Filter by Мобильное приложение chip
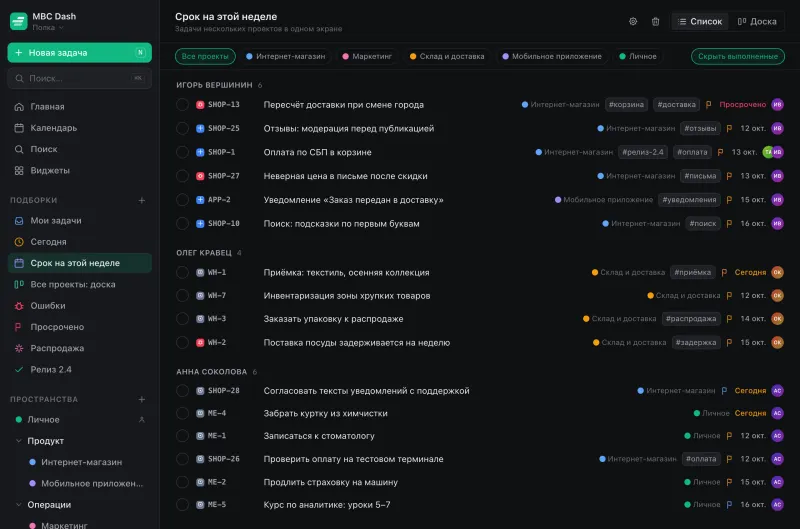 pos(552,56)
